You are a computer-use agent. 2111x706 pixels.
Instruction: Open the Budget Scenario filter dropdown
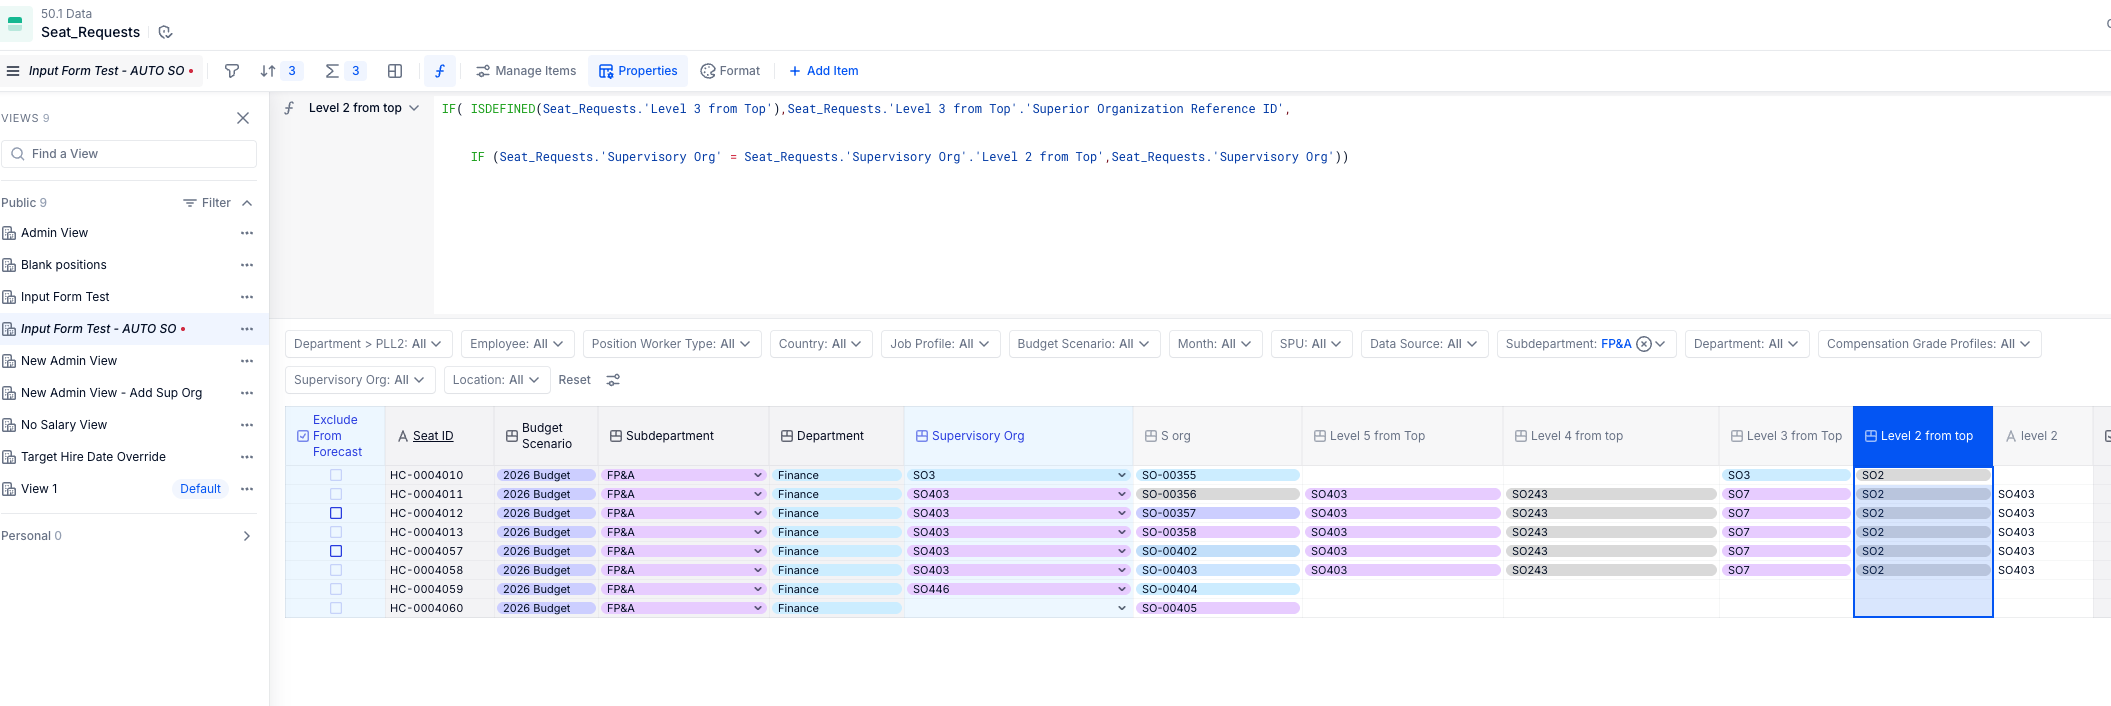pyautogui.click(x=1085, y=344)
